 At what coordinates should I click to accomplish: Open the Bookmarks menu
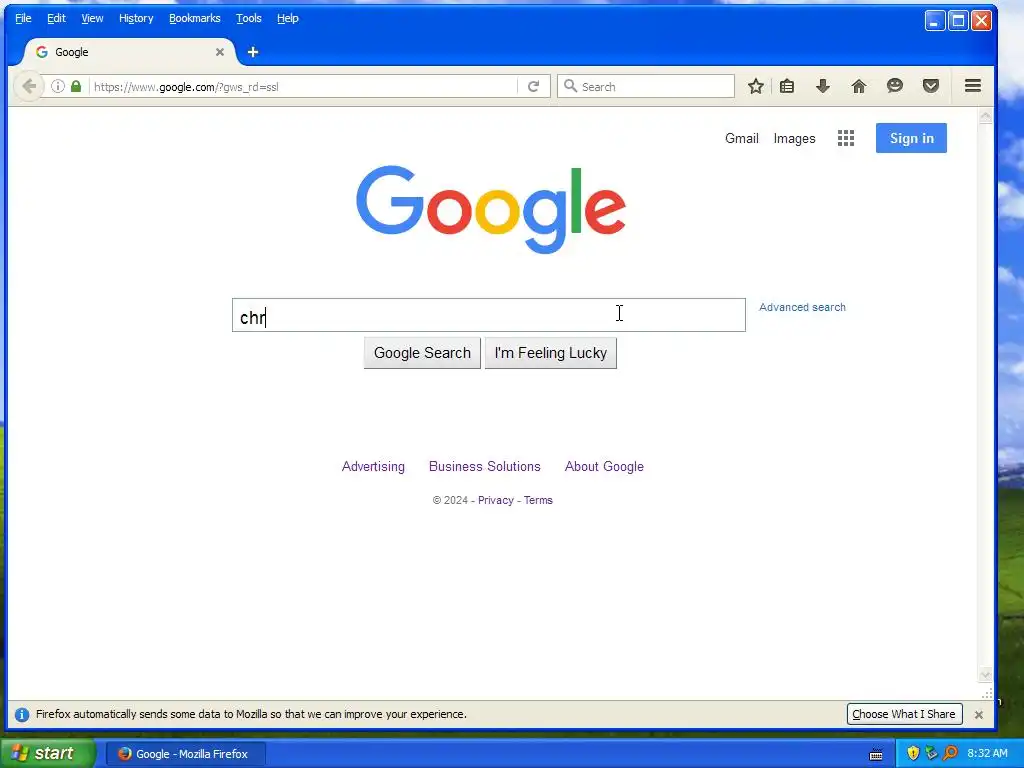[195, 18]
